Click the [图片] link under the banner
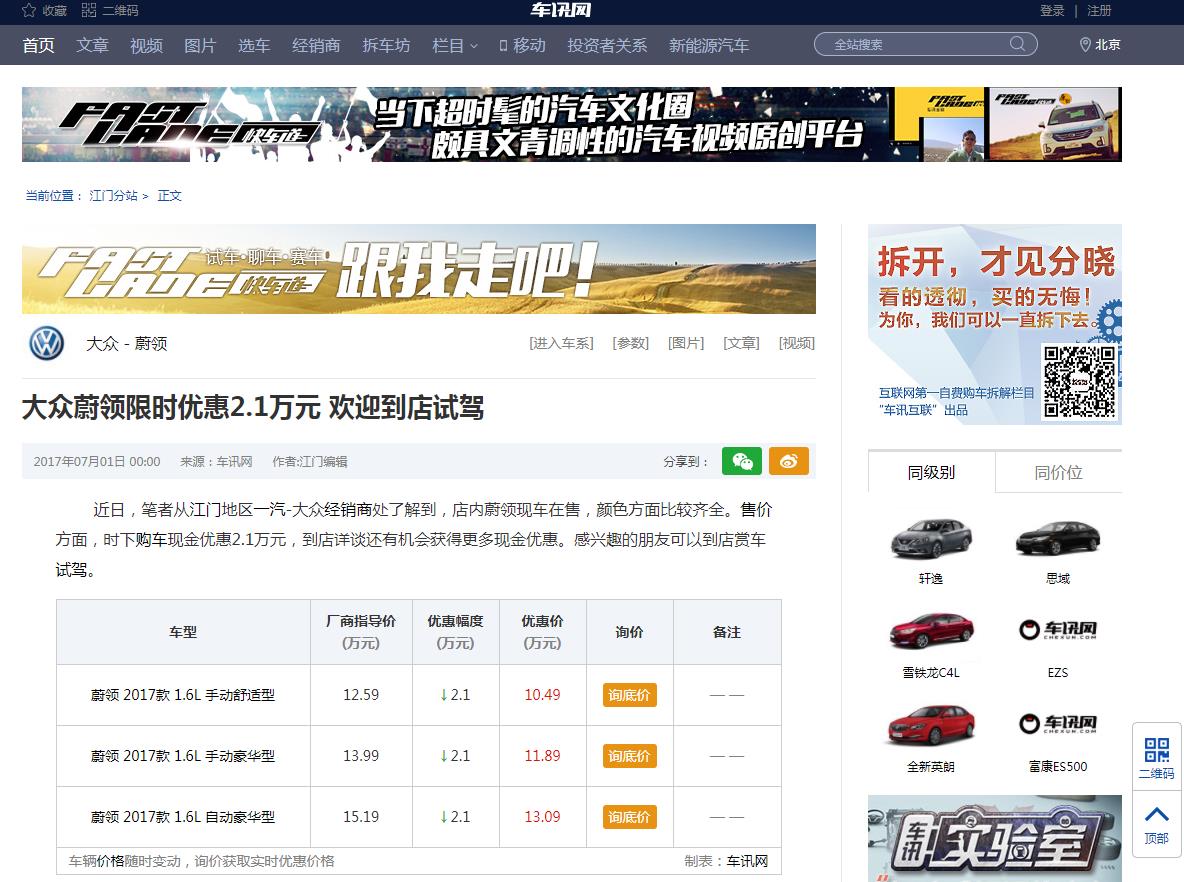The width and height of the screenshot is (1184, 882). 686,344
